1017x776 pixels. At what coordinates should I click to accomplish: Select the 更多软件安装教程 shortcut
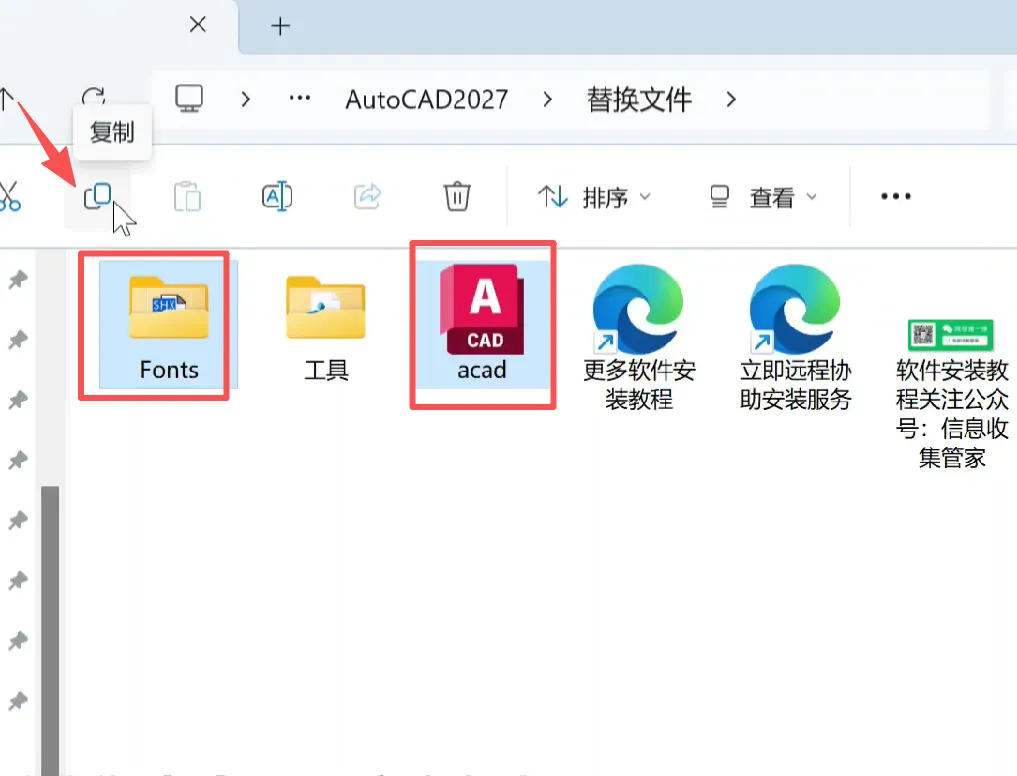(639, 337)
